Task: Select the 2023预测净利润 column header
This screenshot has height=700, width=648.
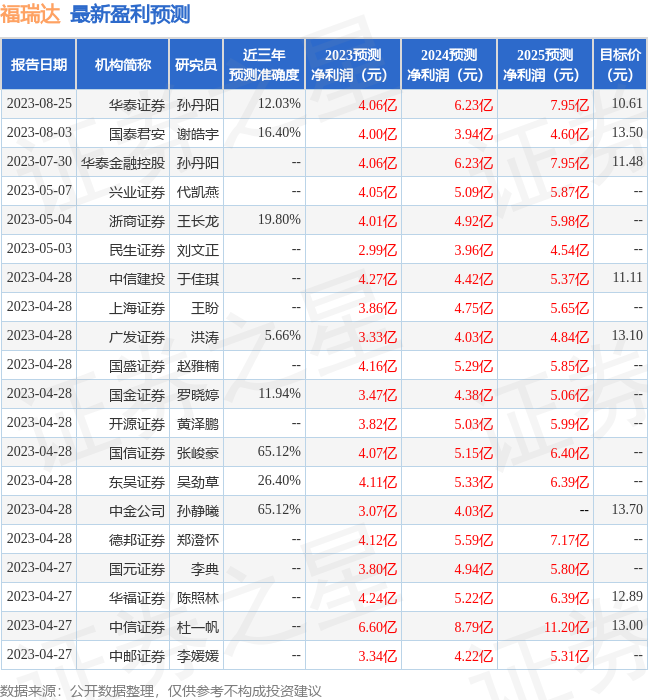Action: click(x=353, y=64)
